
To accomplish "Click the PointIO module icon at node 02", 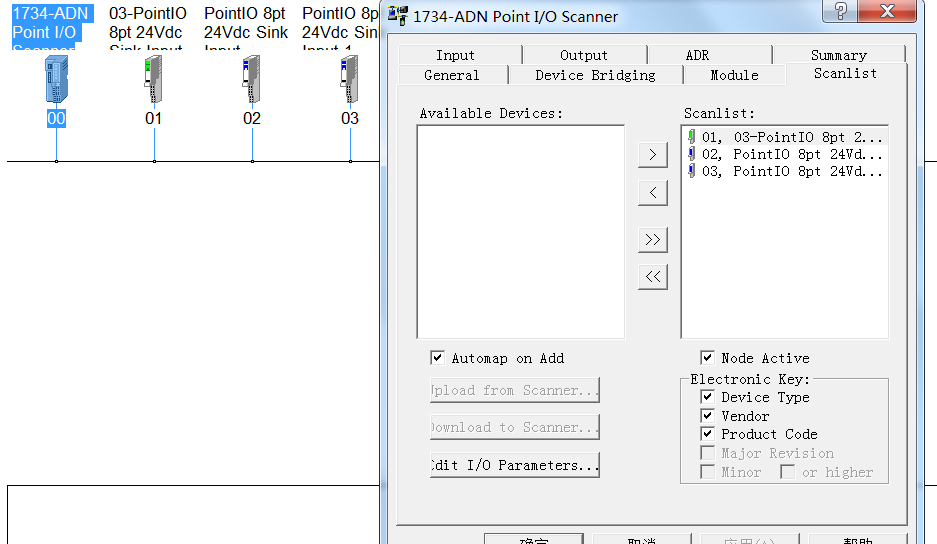I will [x=251, y=80].
